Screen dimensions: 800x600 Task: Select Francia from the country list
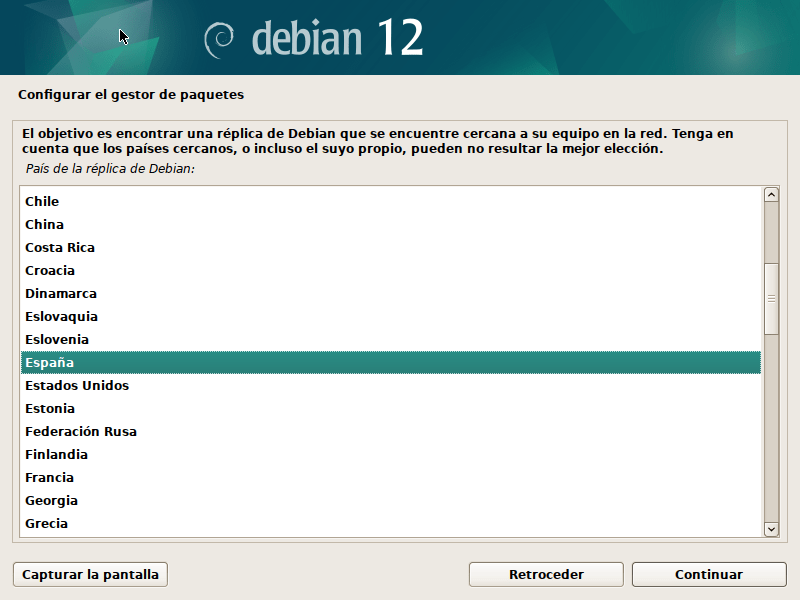pos(391,477)
